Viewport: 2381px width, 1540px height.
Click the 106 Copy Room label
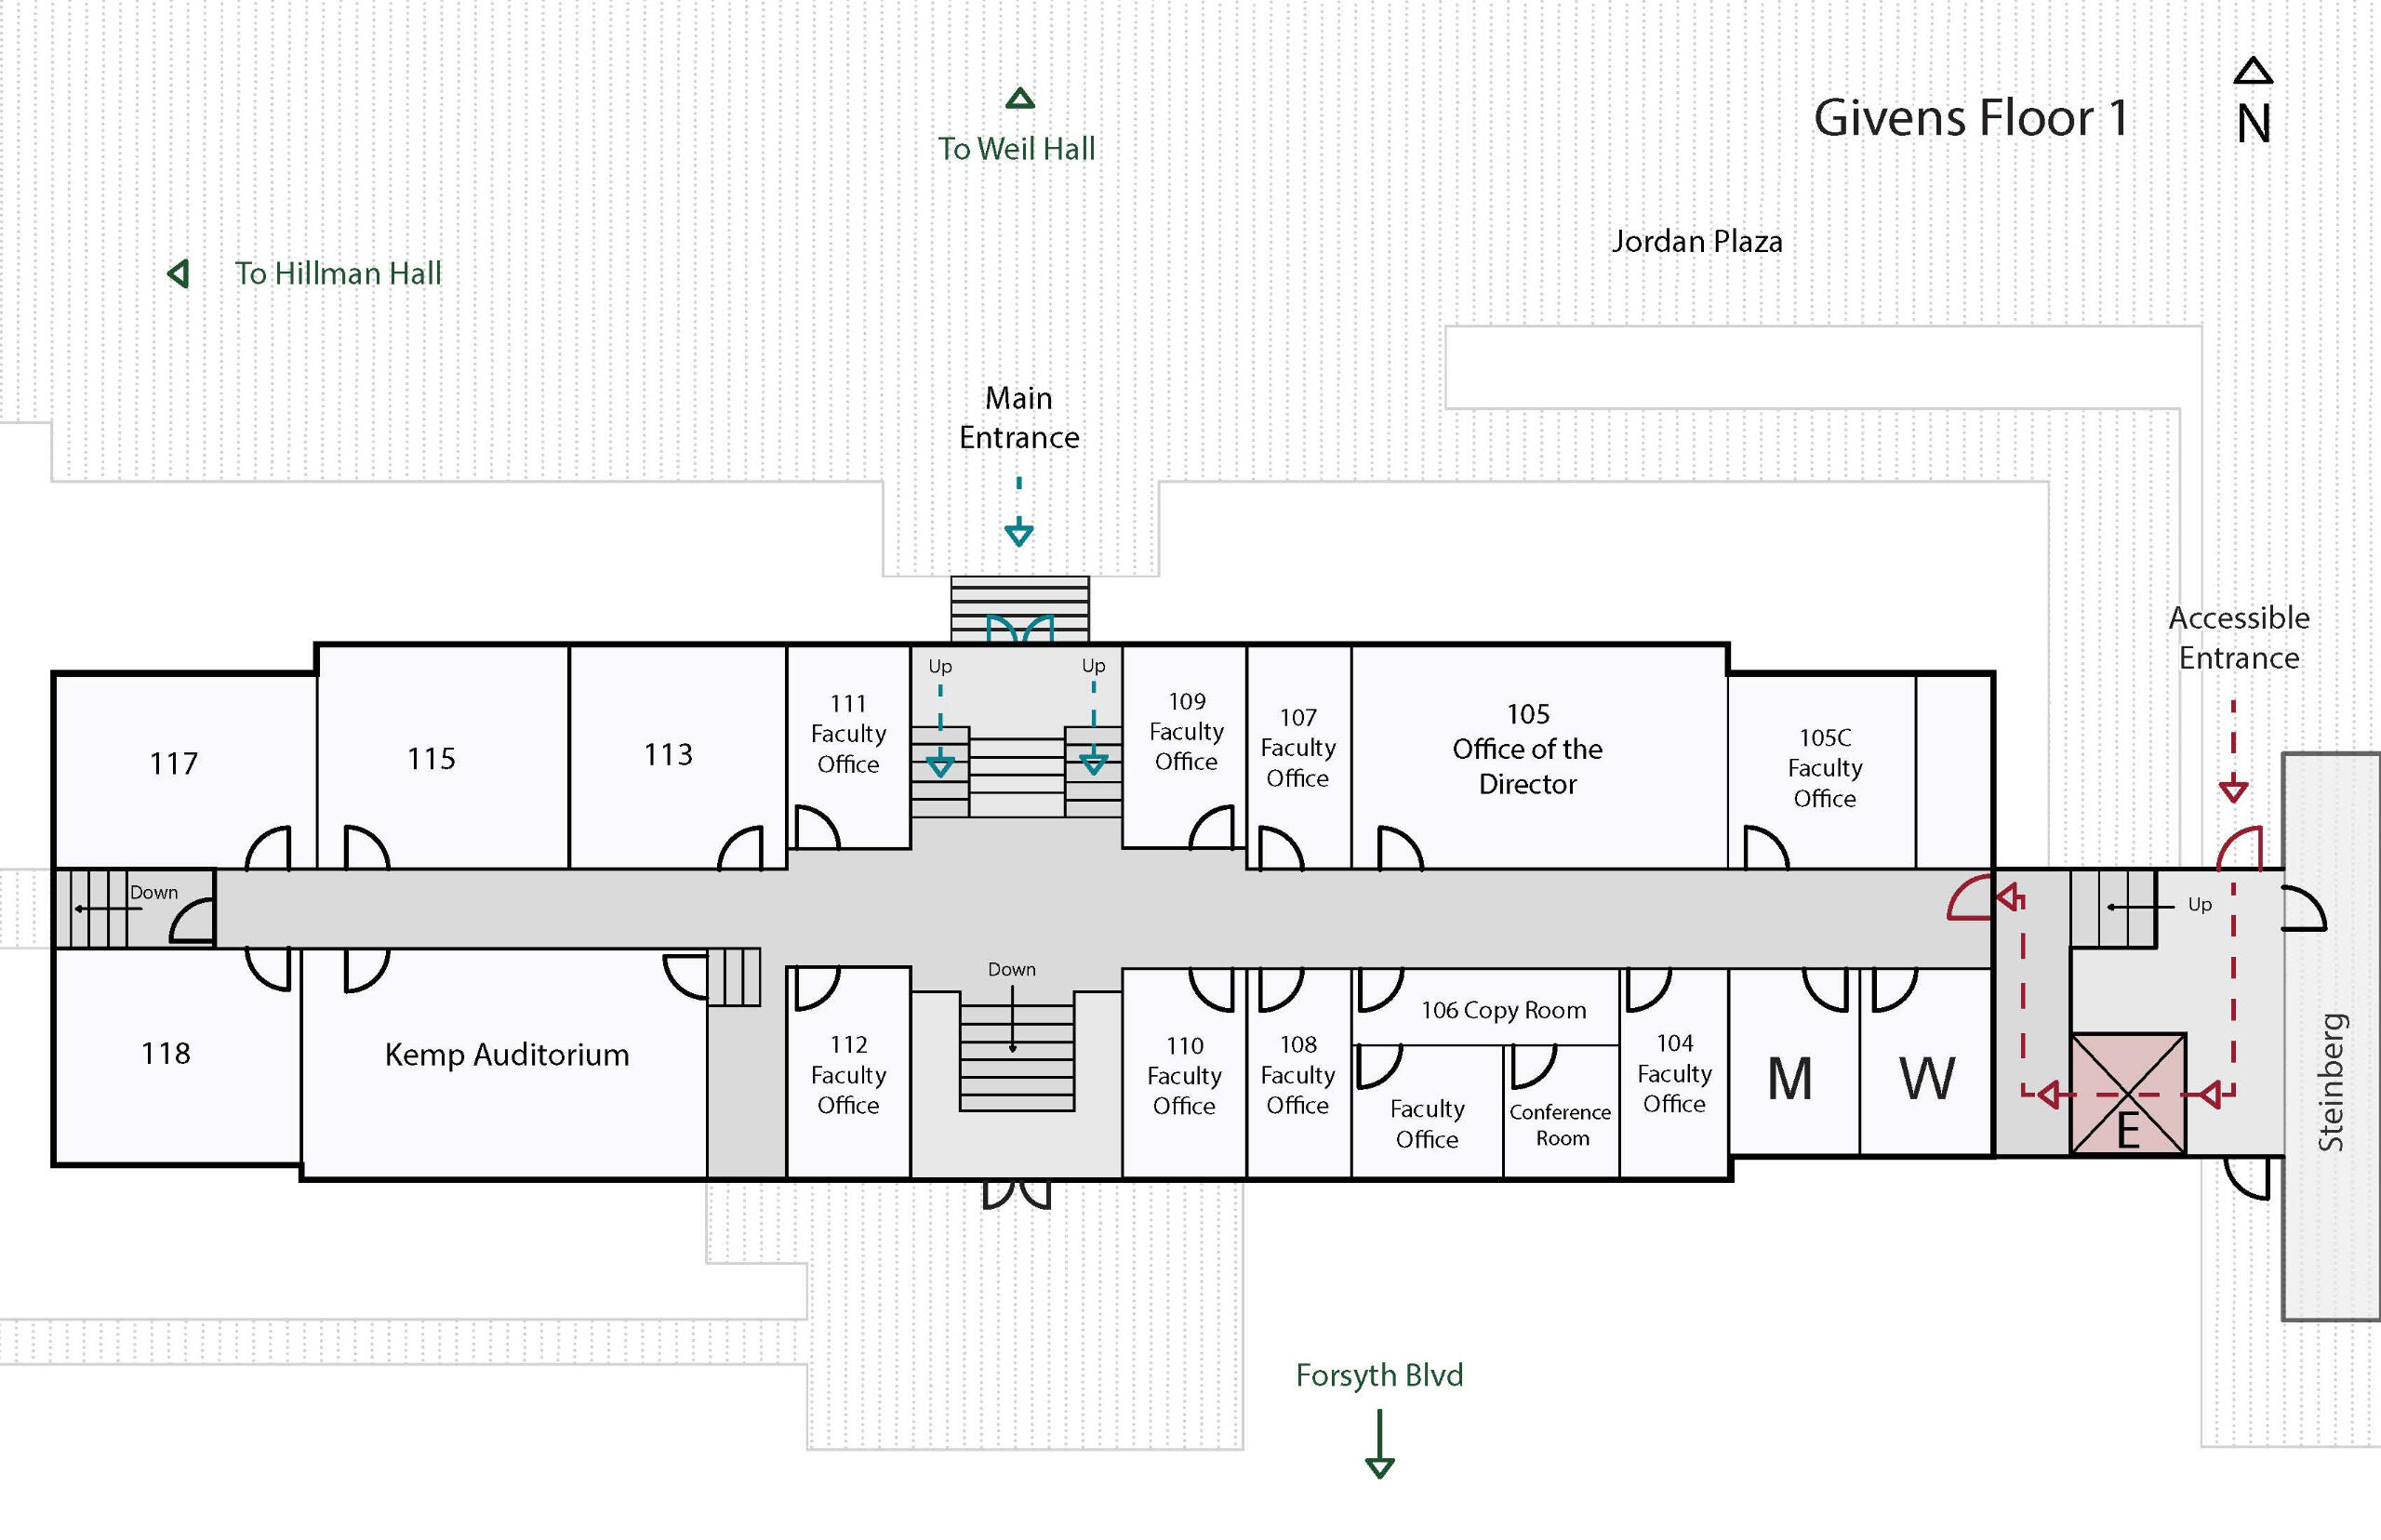pyautogui.click(x=1503, y=1010)
